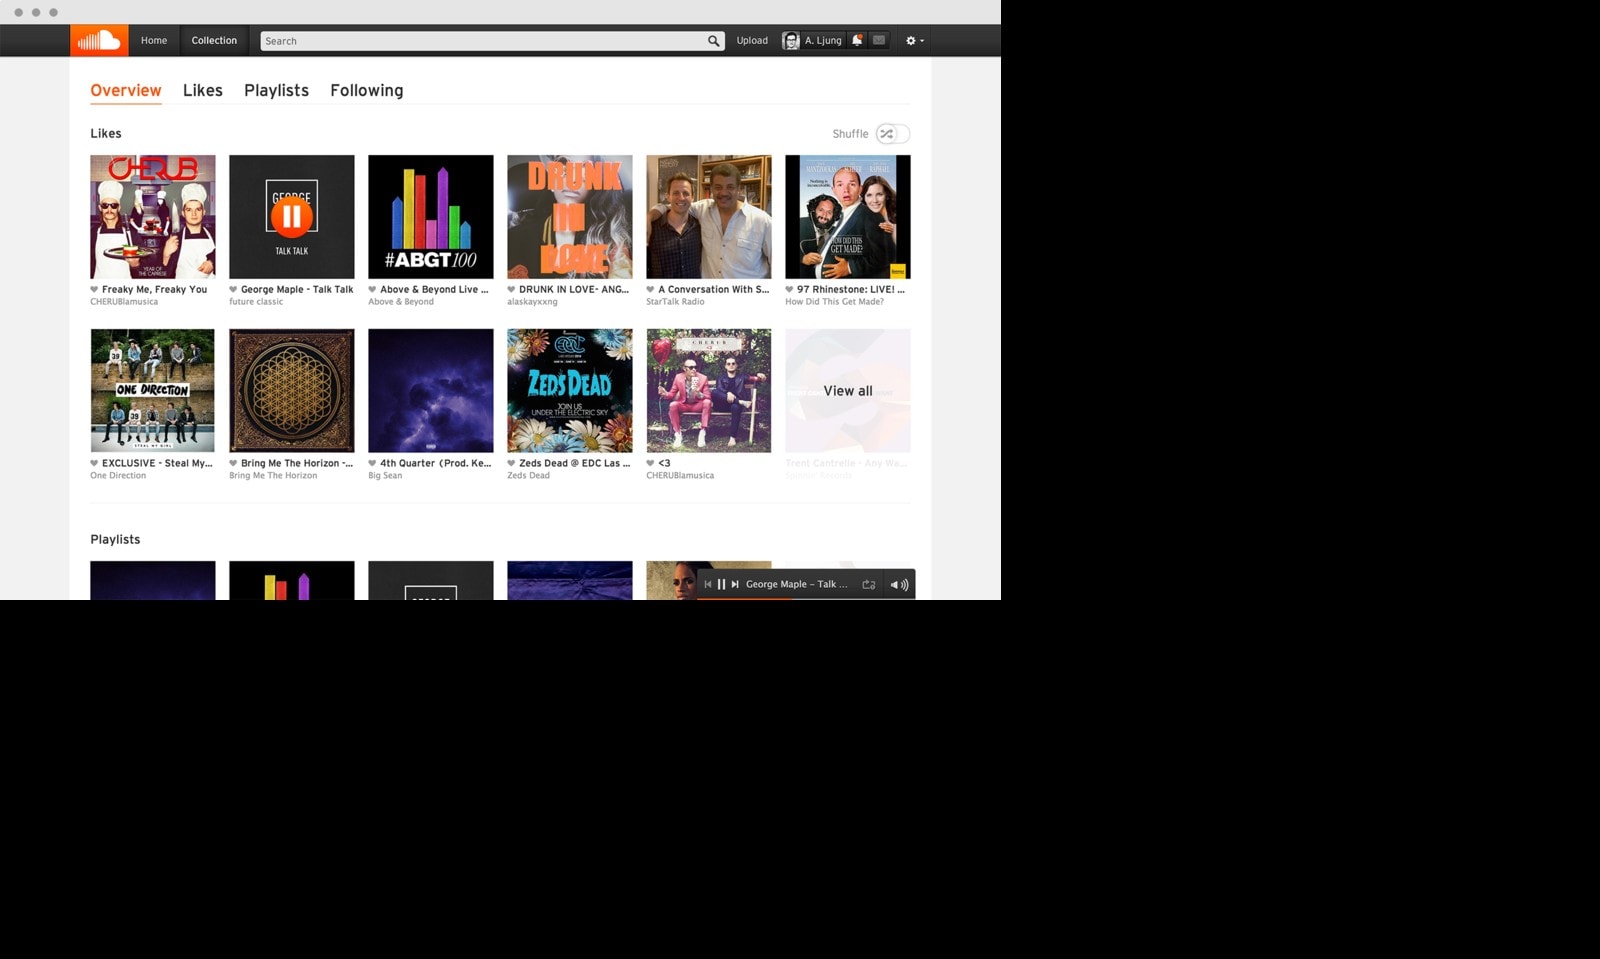The width and height of the screenshot is (1600, 959).
Task: Open messages envelope icon
Action: click(x=879, y=40)
